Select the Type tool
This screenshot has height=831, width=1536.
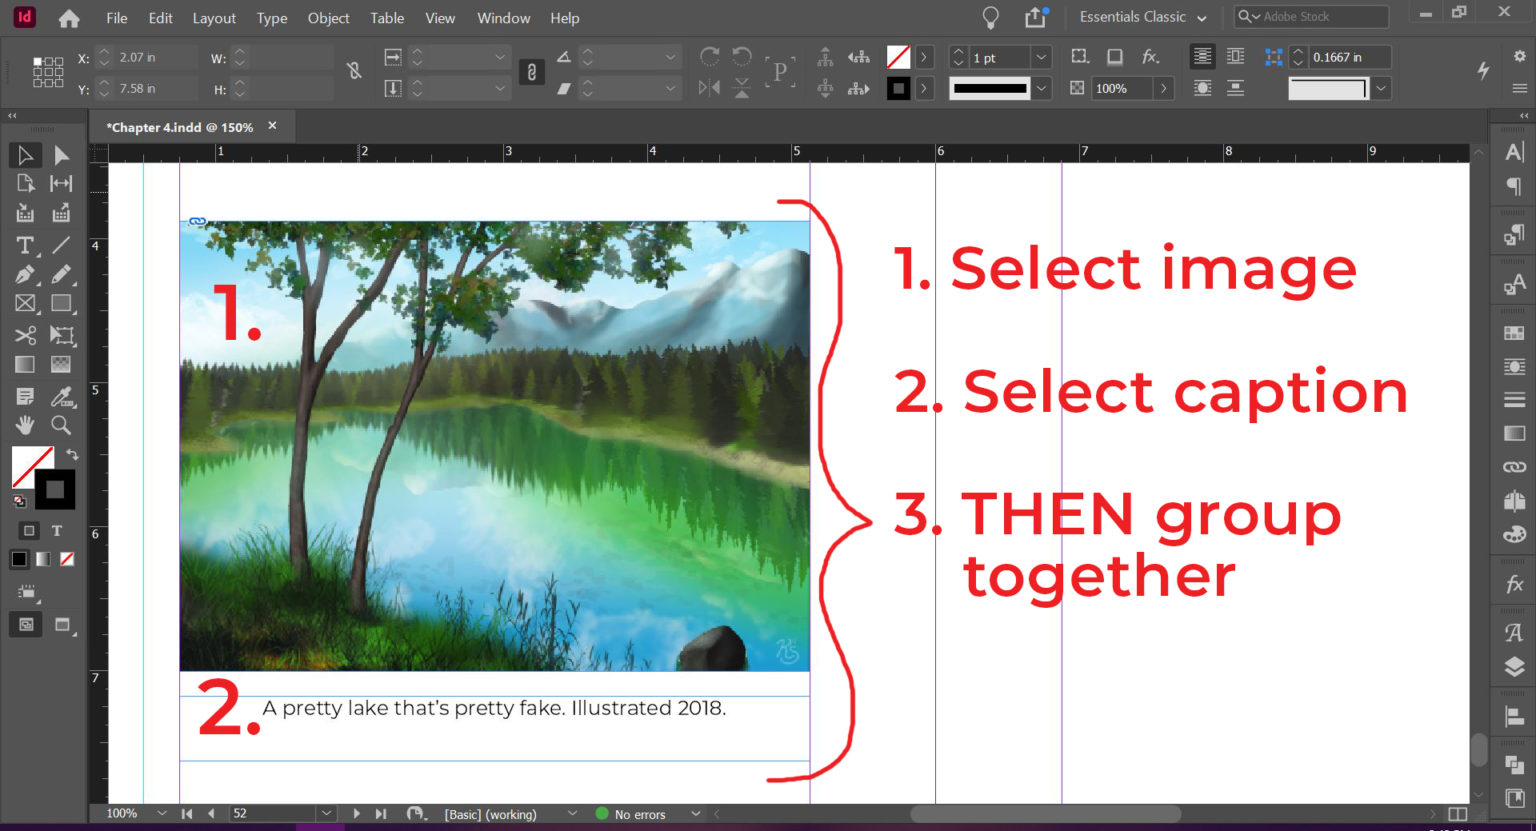25,245
